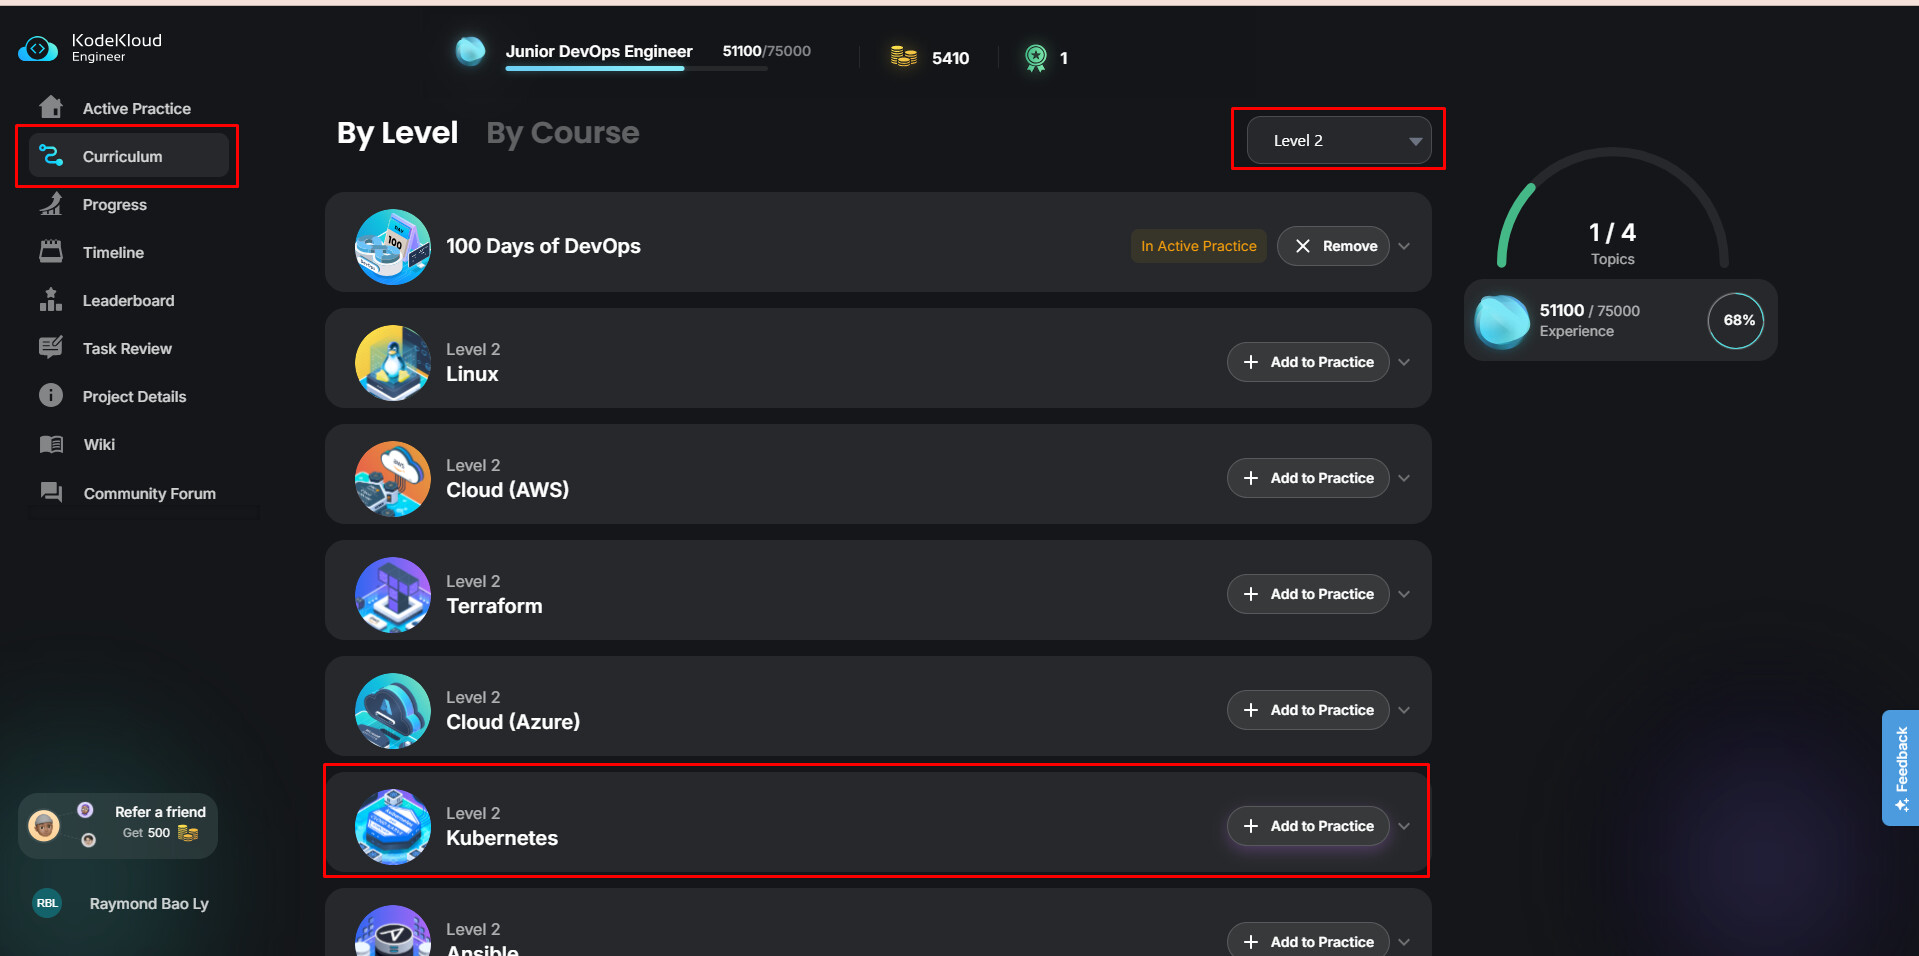Expand the Kubernetes course chevron

(1404, 826)
